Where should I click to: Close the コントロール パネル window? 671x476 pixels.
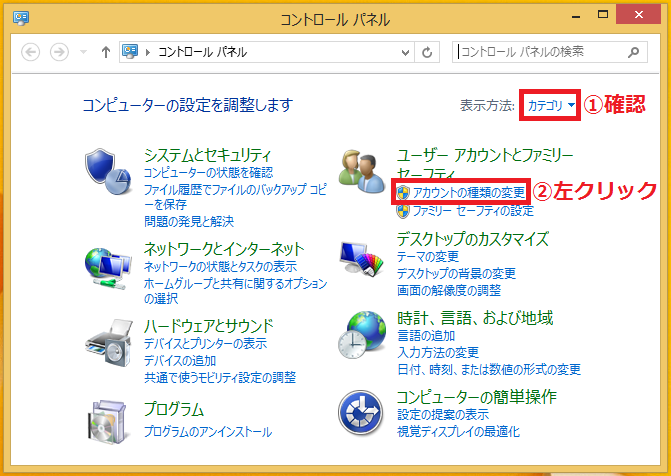[x=638, y=15]
